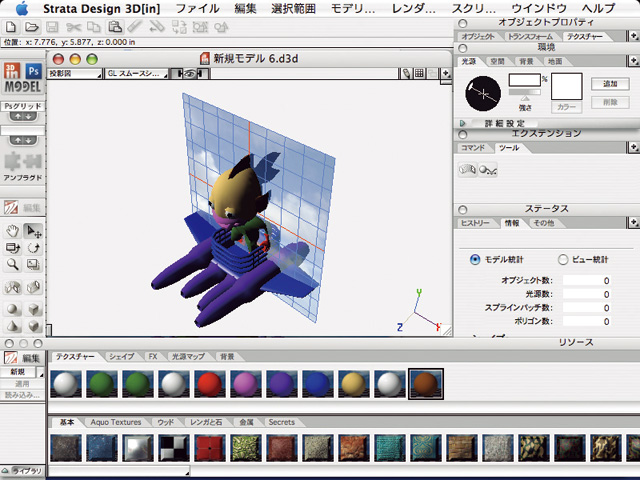Switch to the シェイプ resource tab
Screen dimensions: 640x480
(121, 357)
